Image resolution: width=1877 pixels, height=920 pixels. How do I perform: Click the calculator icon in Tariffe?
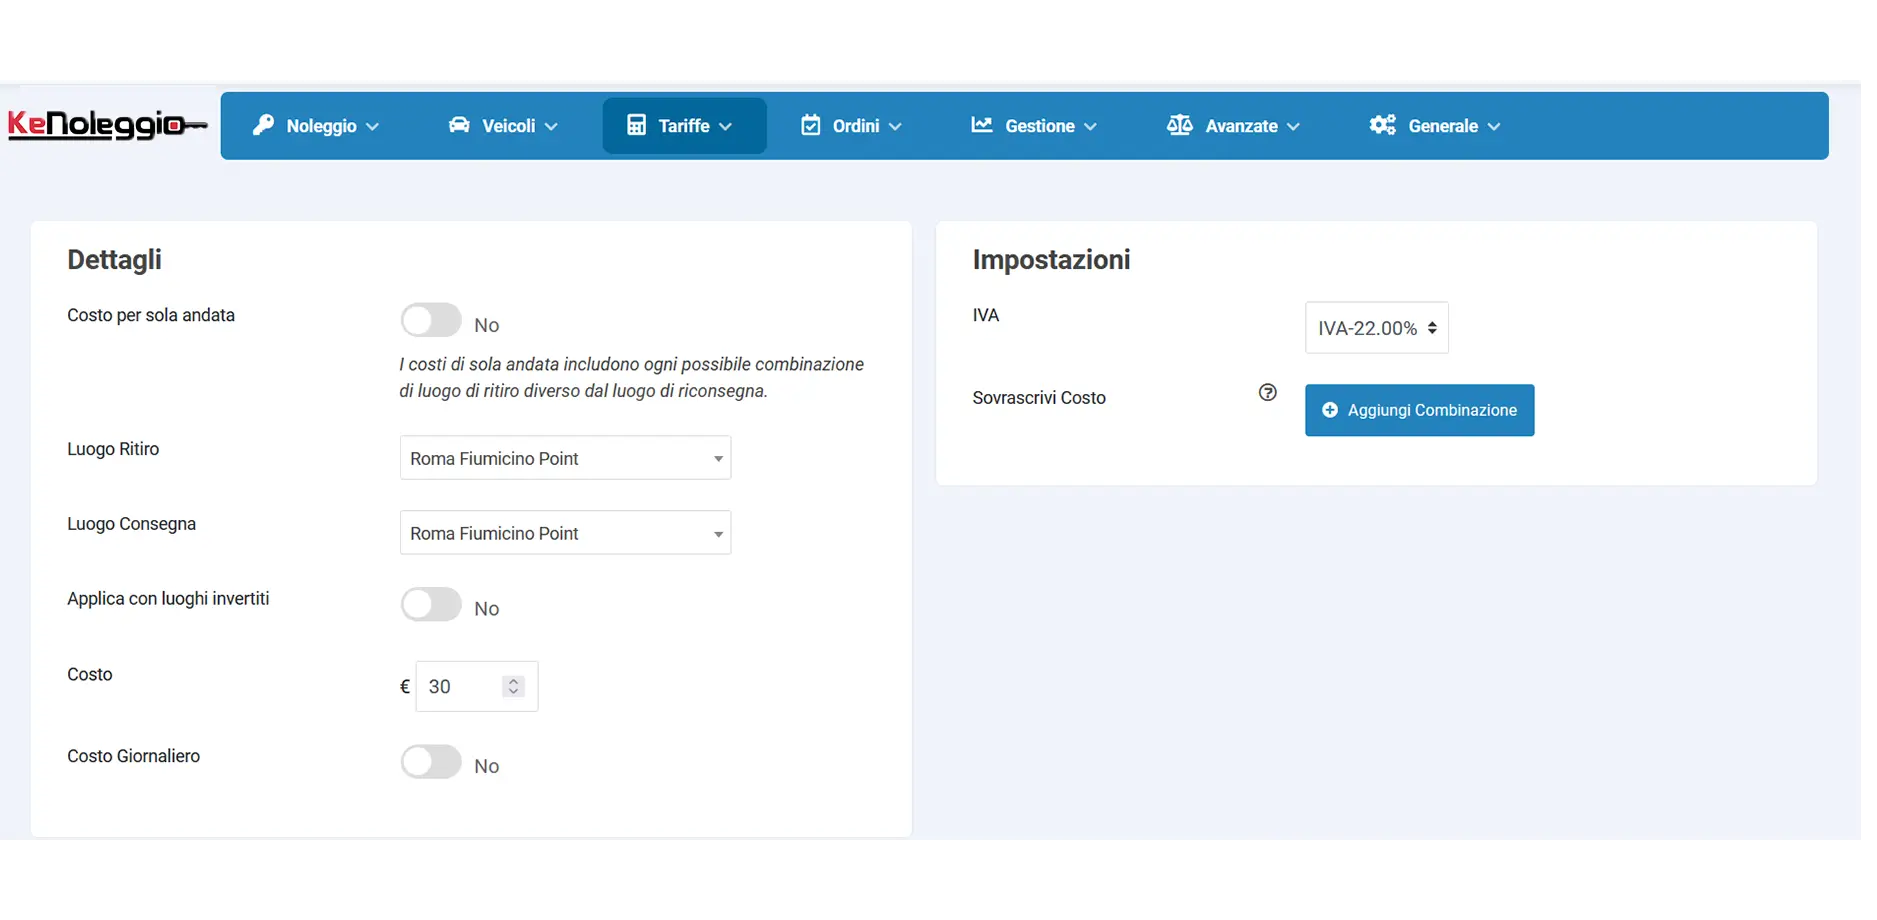pyautogui.click(x=636, y=125)
